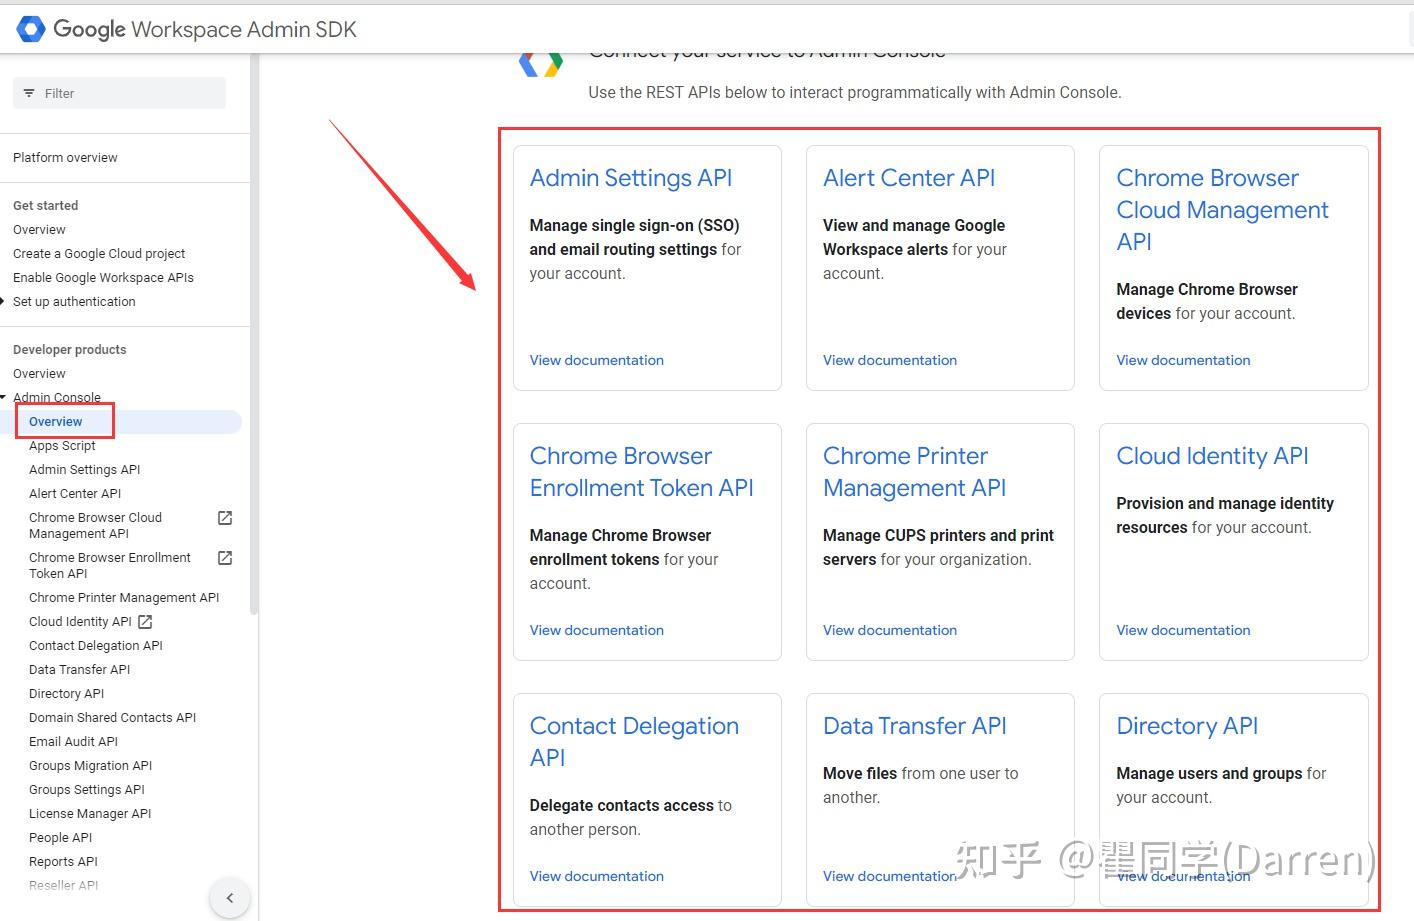This screenshot has width=1414, height=921.
Task: Click View documentation under Alert Center API
Action: pyautogui.click(x=889, y=360)
